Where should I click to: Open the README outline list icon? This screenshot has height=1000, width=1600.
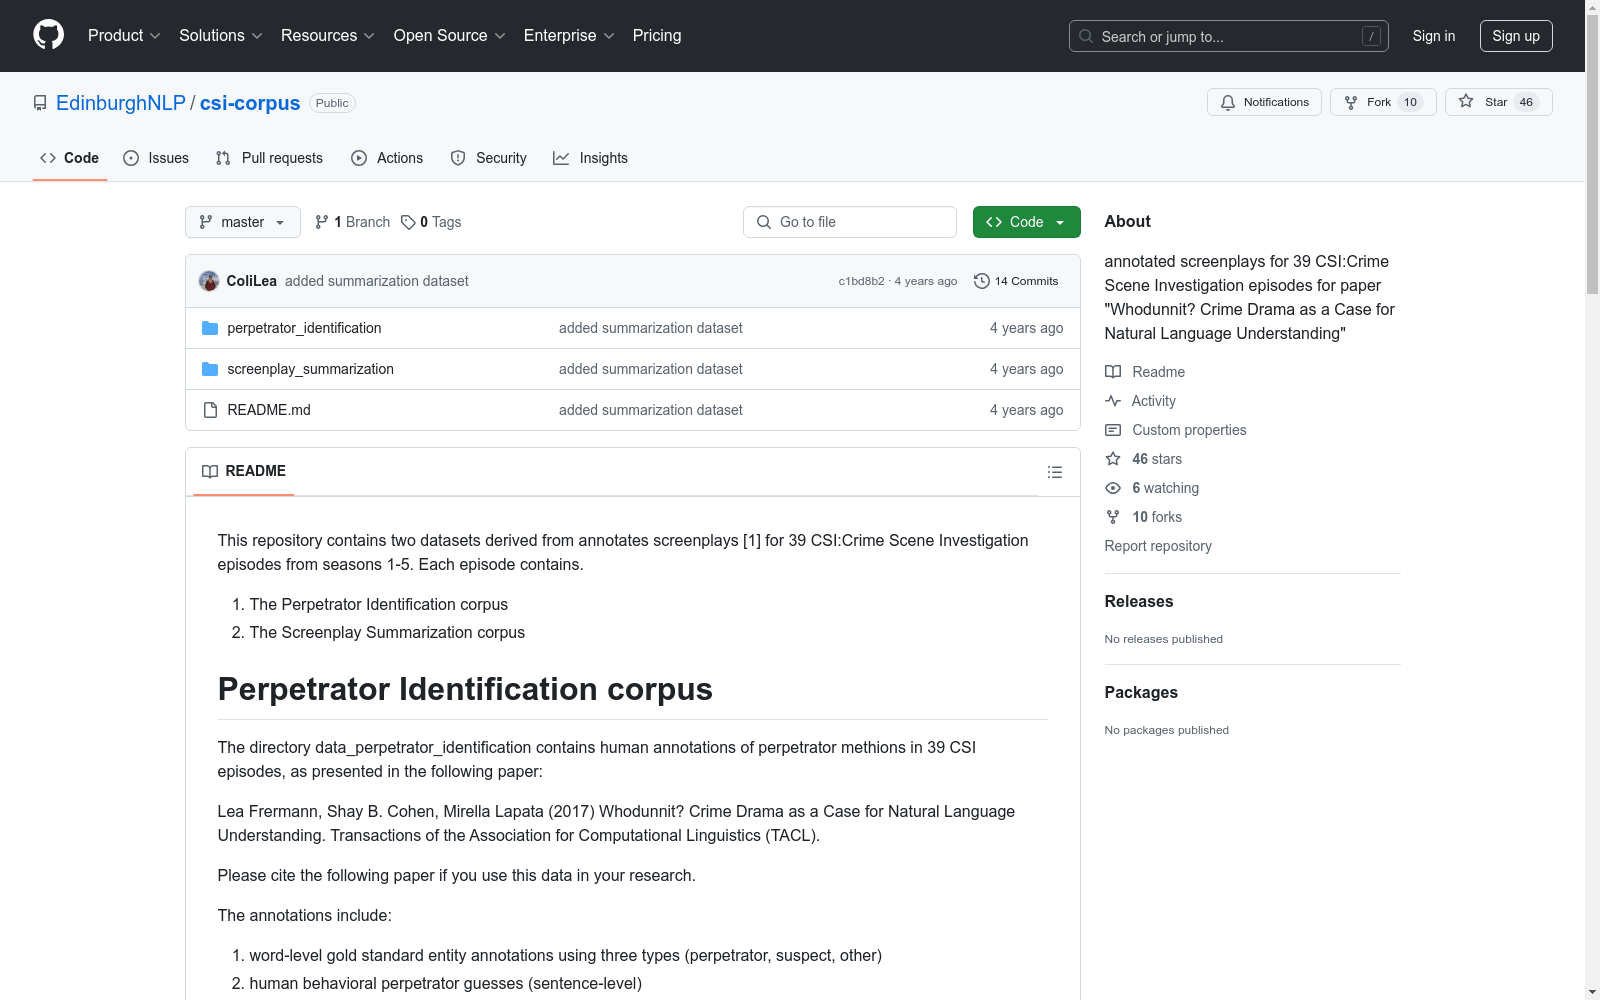point(1055,472)
